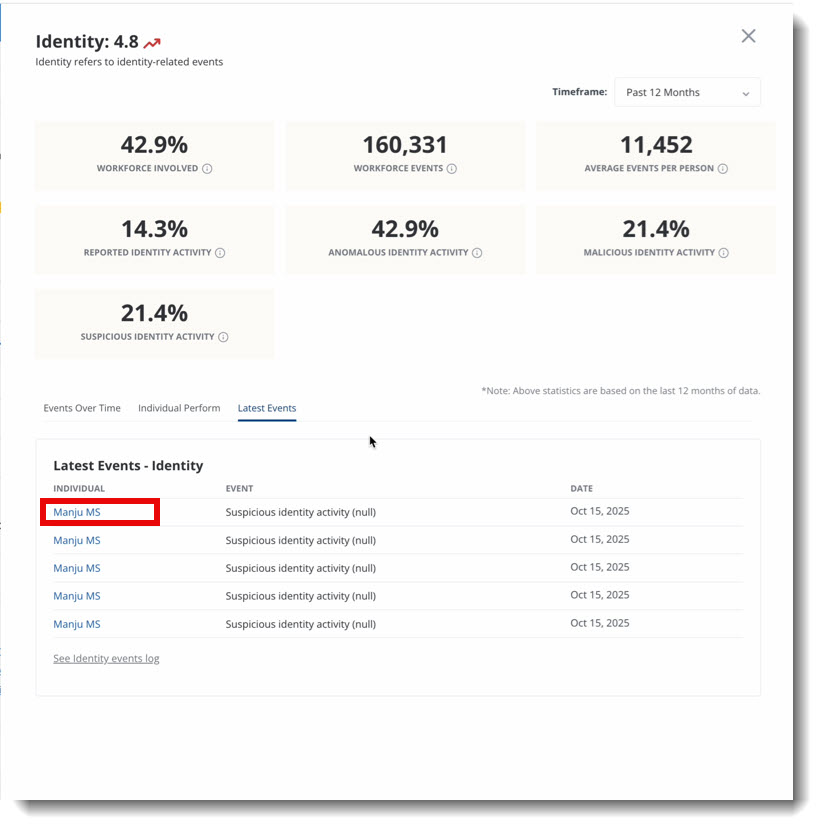Screen dimensions: 823x830
Task: Click info icon beside Average Events Per Person
Action: point(723,169)
